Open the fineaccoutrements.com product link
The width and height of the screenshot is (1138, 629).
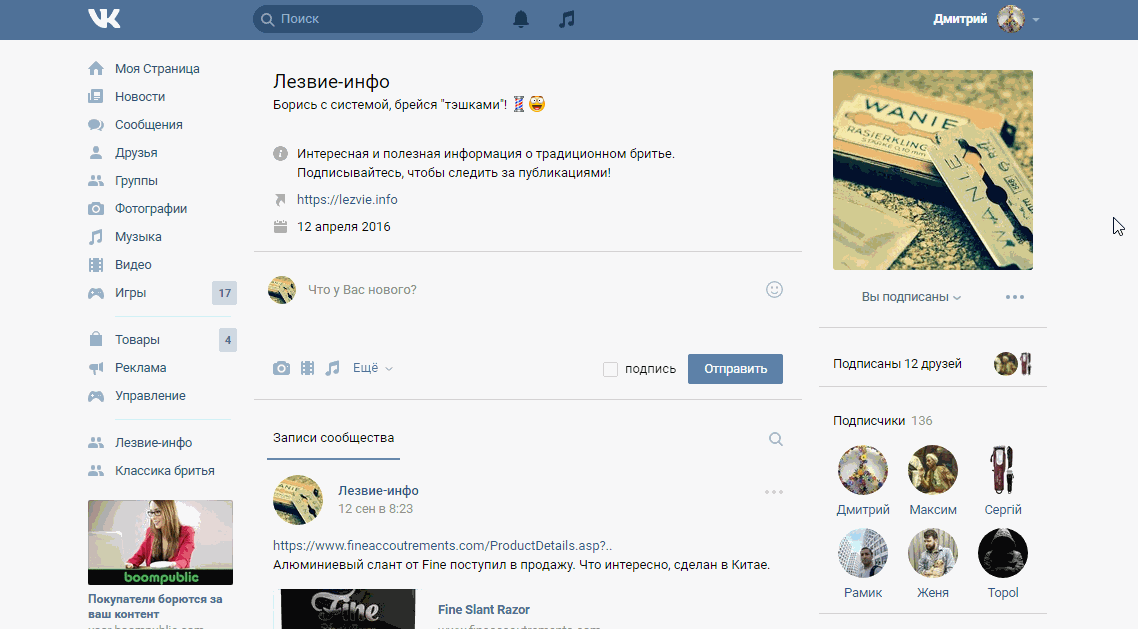442,546
